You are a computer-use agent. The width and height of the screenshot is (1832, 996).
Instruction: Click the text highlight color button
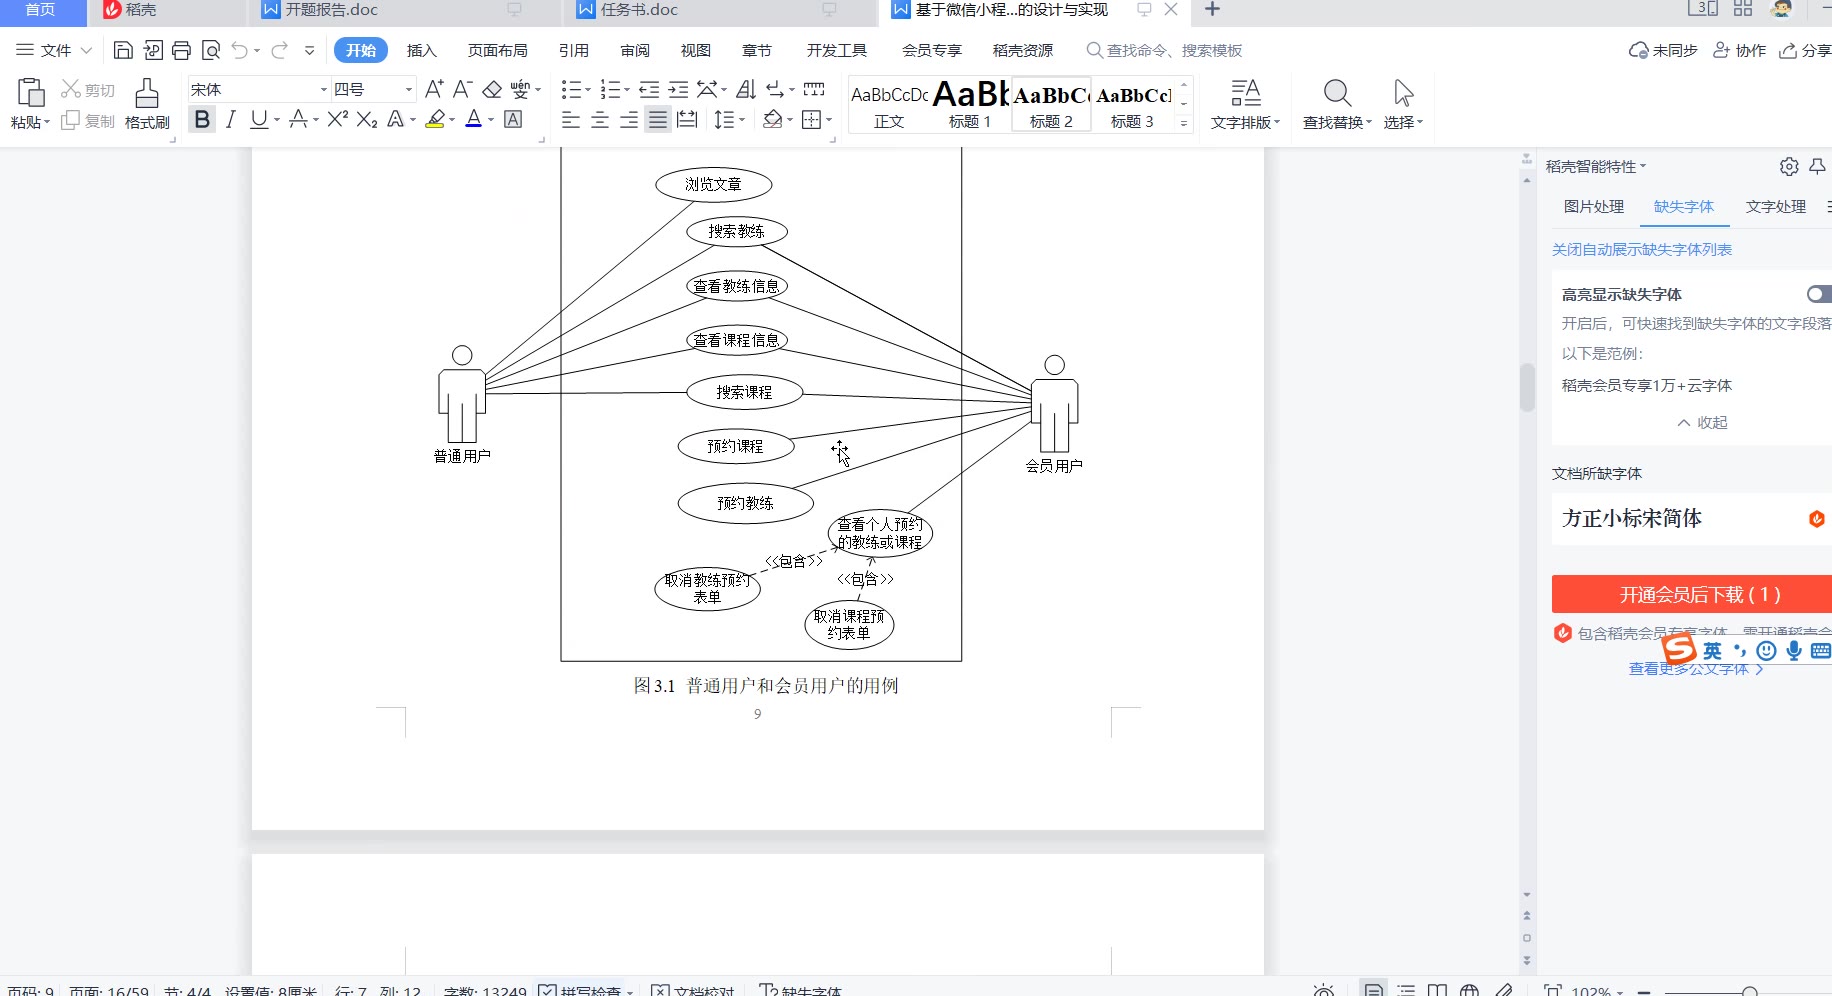coord(435,120)
